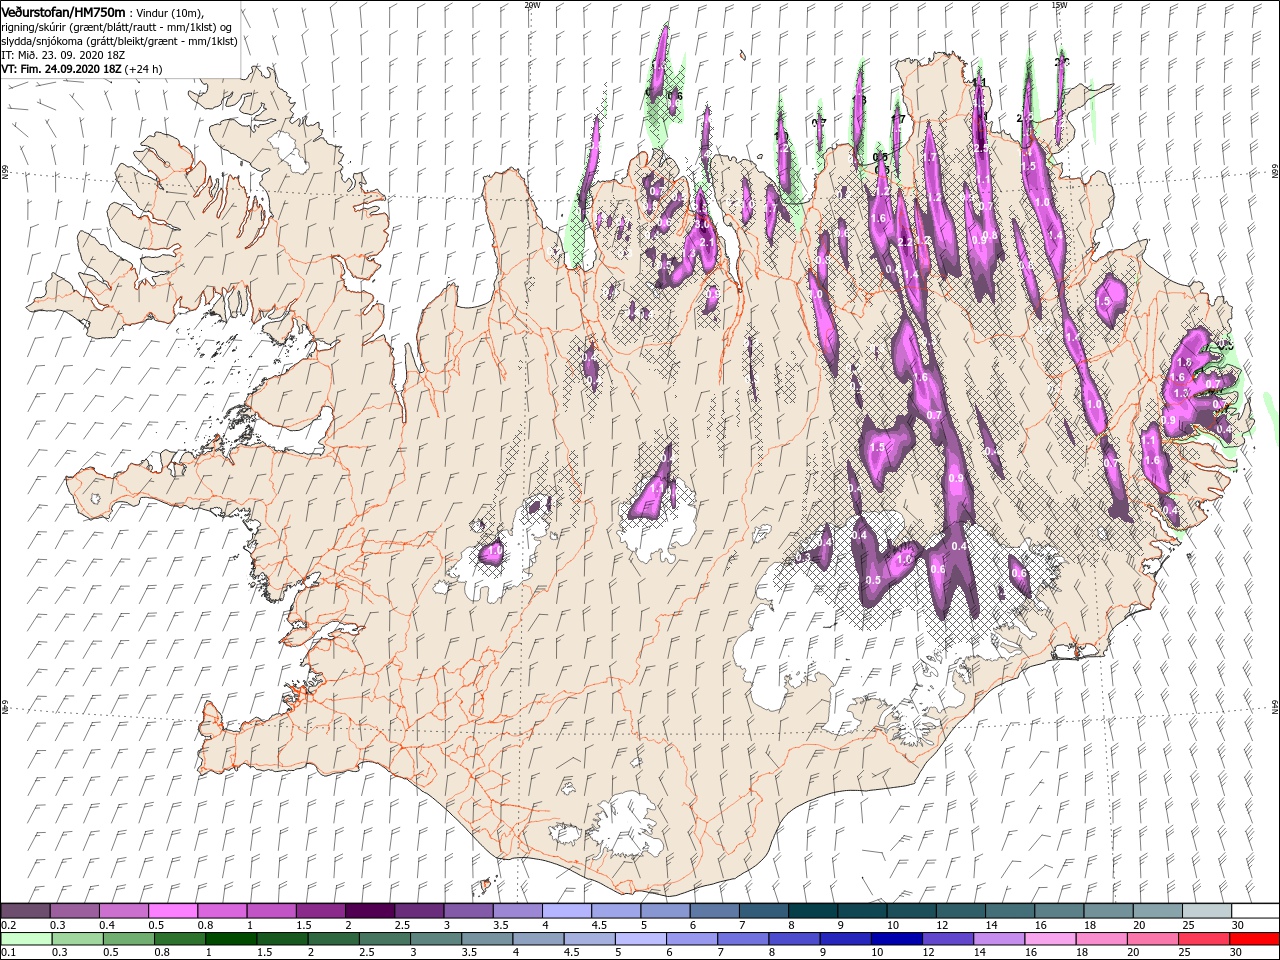The height and width of the screenshot is (960, 1280).
Task: Choose light lavender snow swatch between 4 and 4.5
Action: coord(566,910)
